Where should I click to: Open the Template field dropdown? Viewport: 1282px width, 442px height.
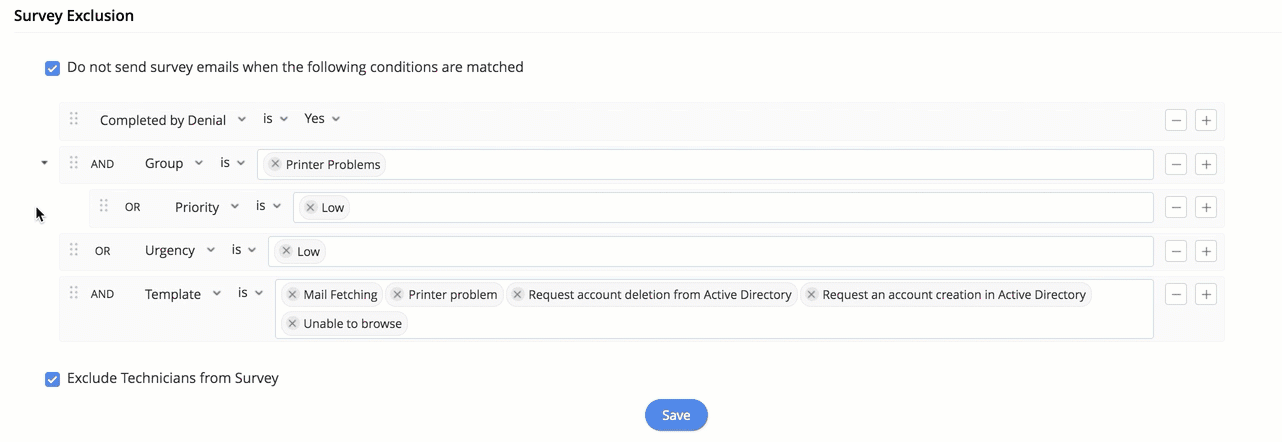[x=182, y=294]
